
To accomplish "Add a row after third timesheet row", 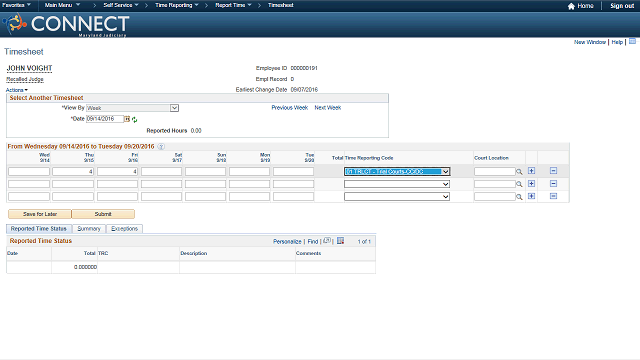I will 531,196.
